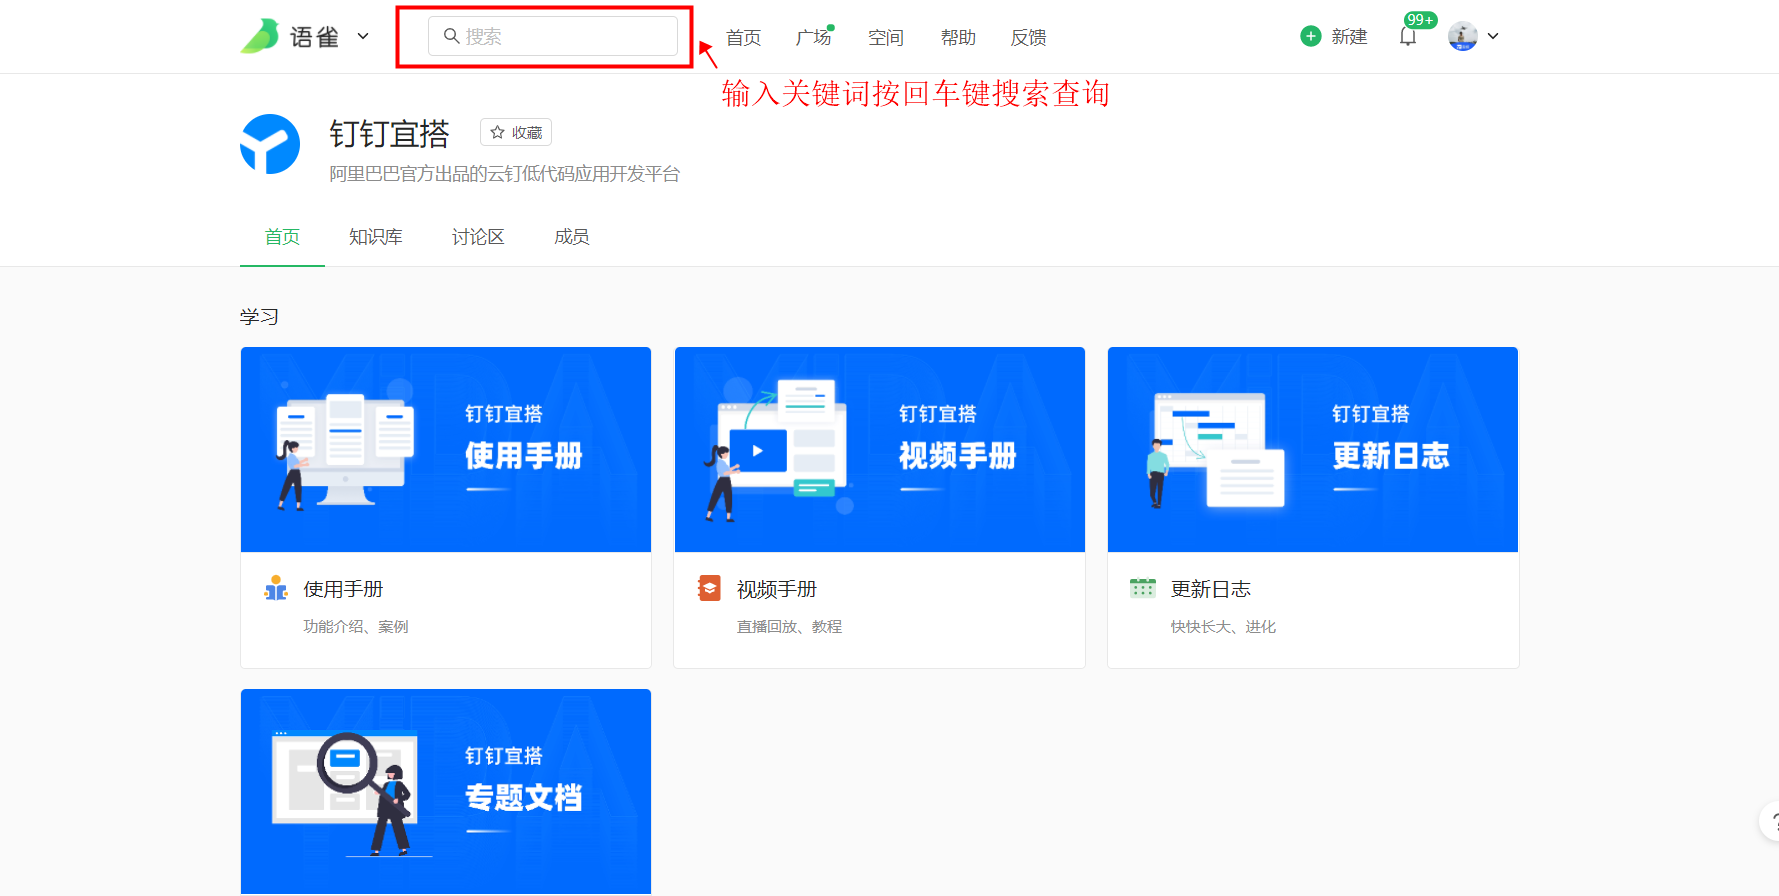Click the 收藏 star button

(516, 132)
